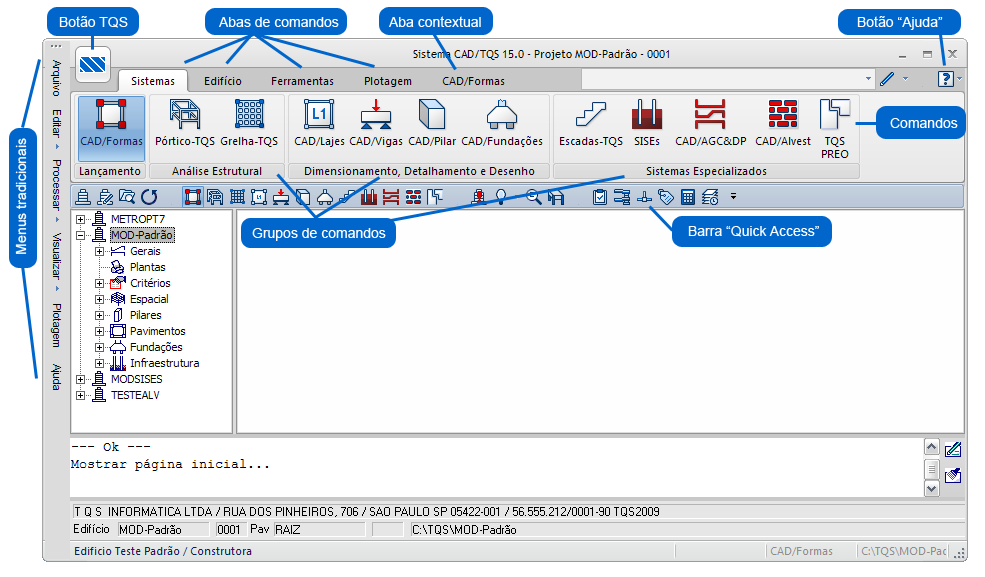Open the vertical Ajuda menu
Viewport: 985px width, 577px height.
click(x=57, y=377)
